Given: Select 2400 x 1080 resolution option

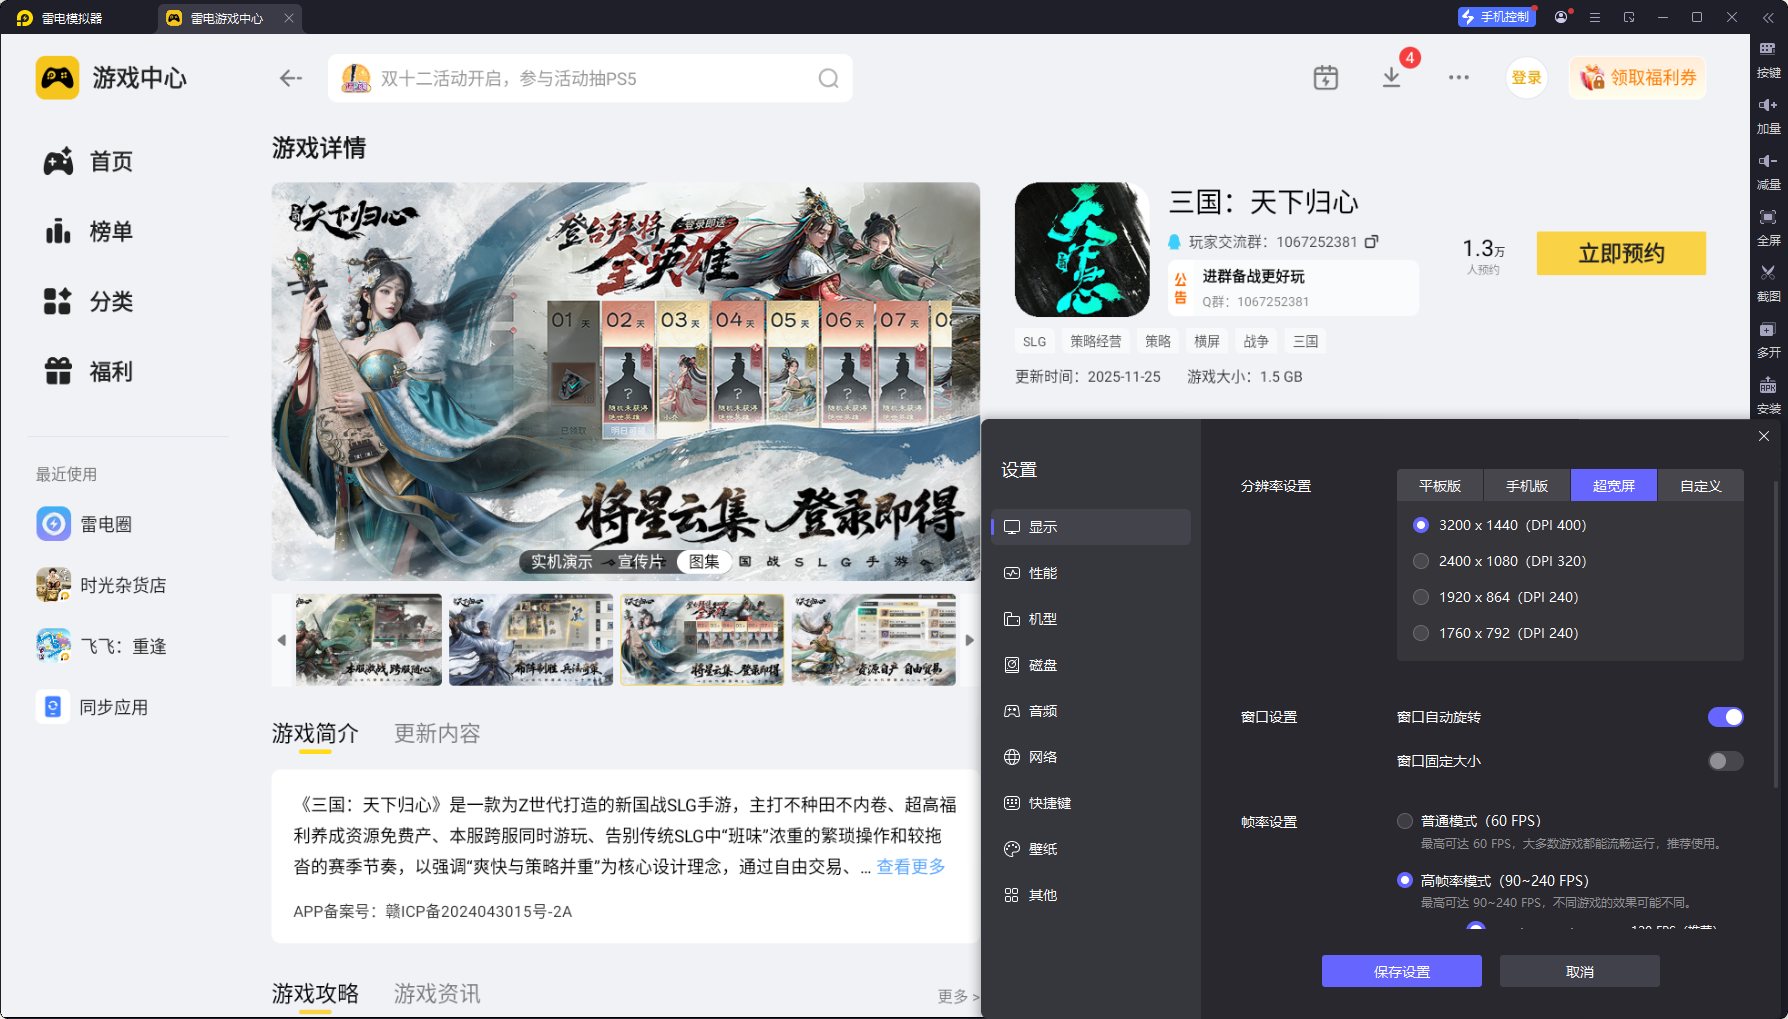Looking at the screenshot, I should tap(1421, 561).
